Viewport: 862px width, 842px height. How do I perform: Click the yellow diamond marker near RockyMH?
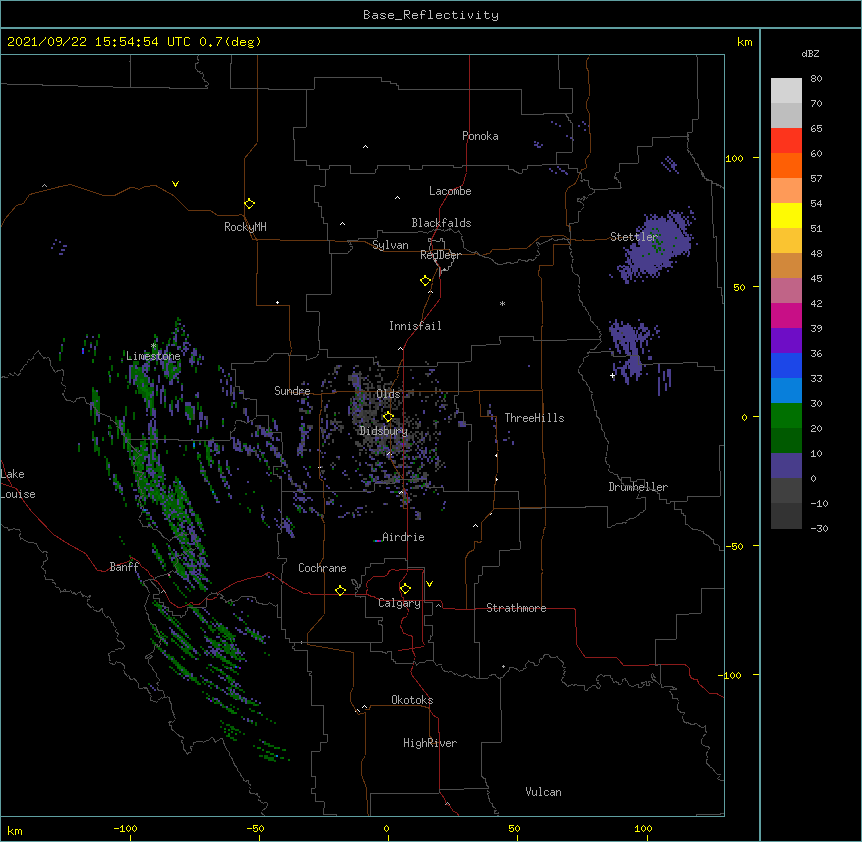pyautogui.click(x=249, y=203)
